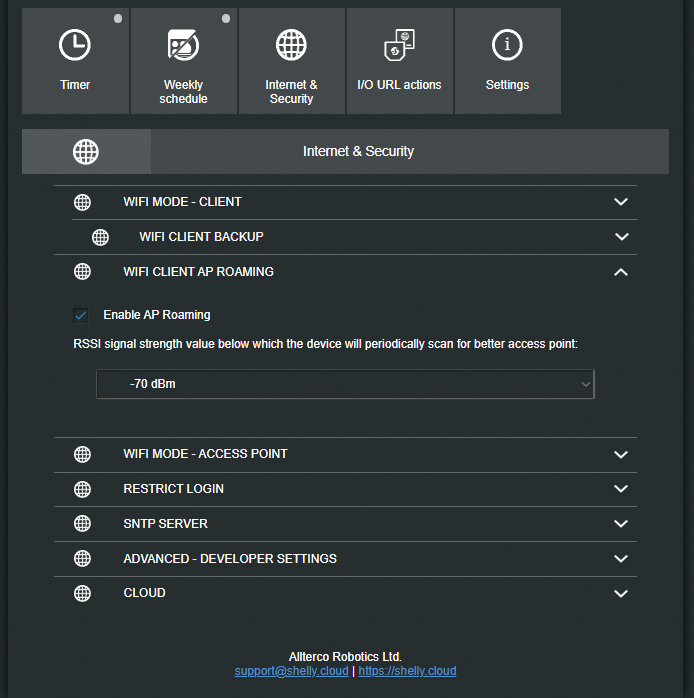Expand the SNTP SERVER section chevron
This screenshot has width=694, height=698.
(x=621, y=524)
